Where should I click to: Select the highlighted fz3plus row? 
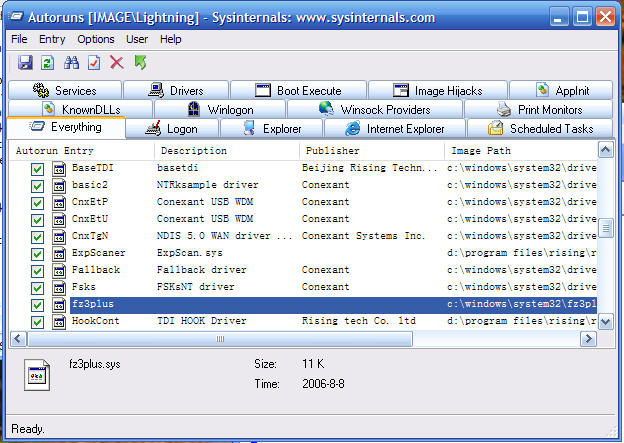click(x=333, y=305)
